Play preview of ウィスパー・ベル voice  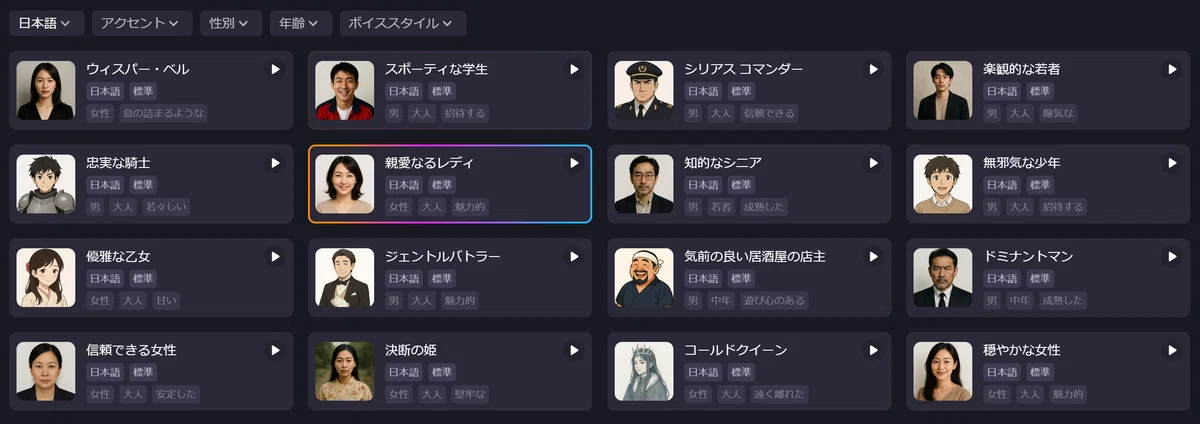point(275,69)
